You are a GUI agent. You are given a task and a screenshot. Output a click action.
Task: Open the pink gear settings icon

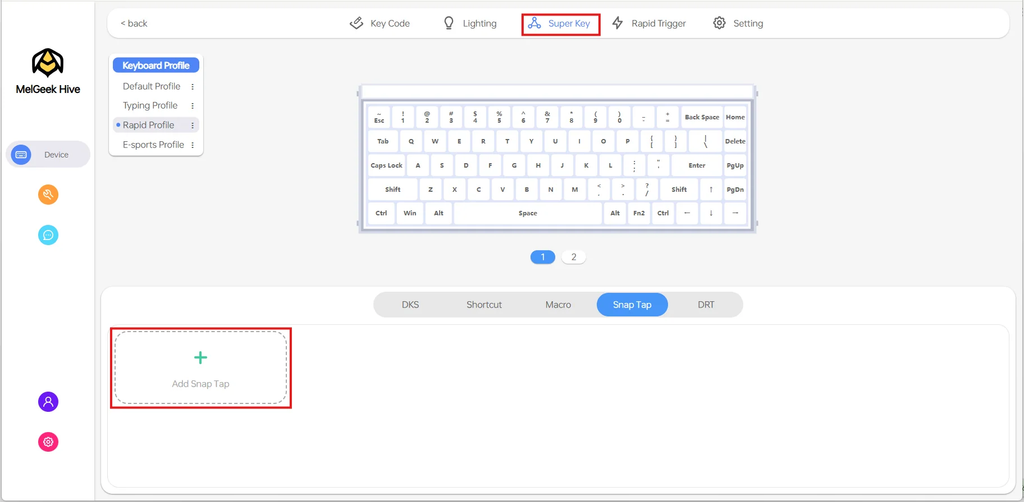tap(48, 442)
